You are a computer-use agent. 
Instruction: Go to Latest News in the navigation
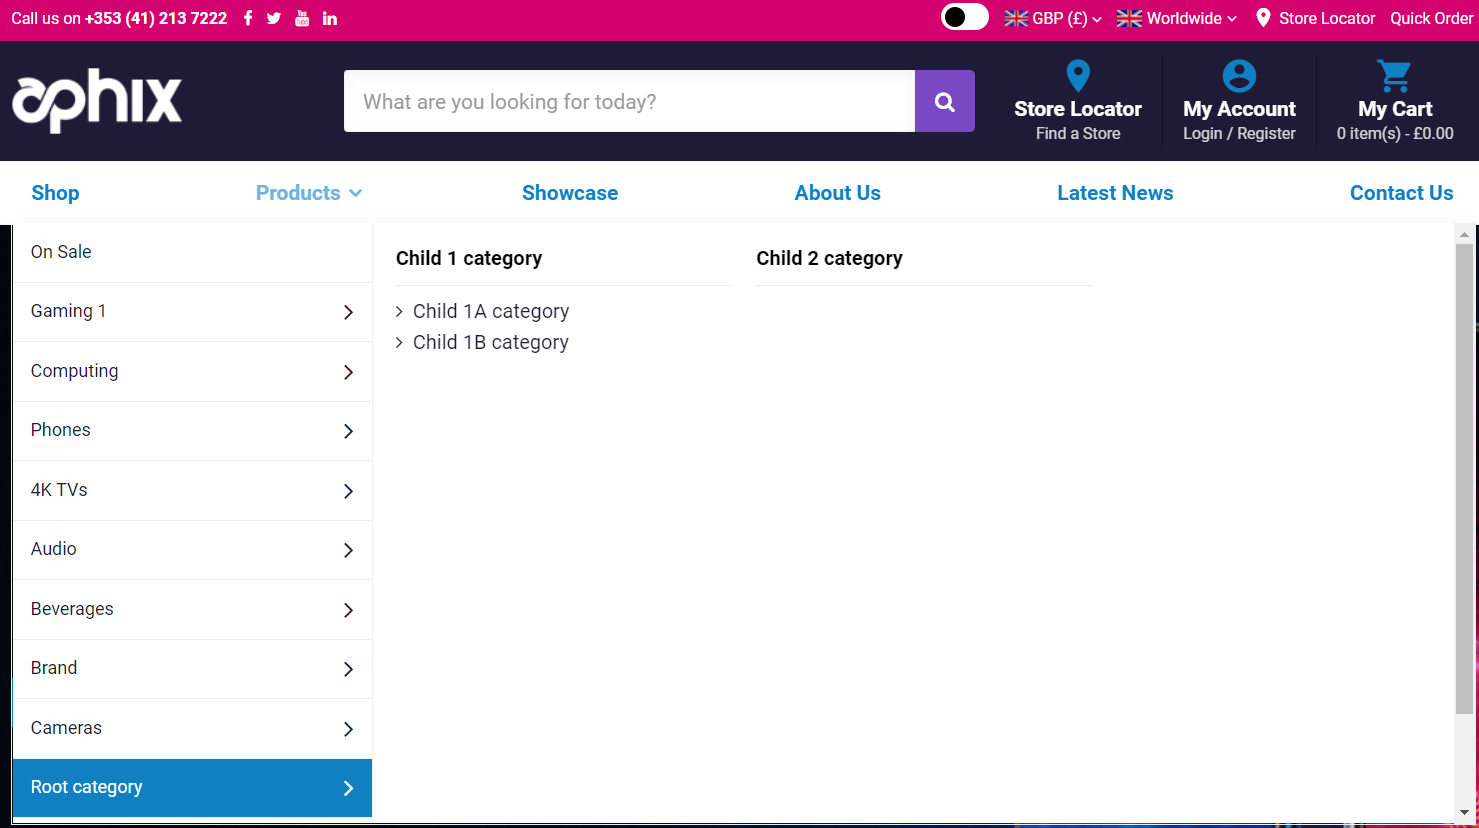pyautogui.click(x=1115, y=192)
